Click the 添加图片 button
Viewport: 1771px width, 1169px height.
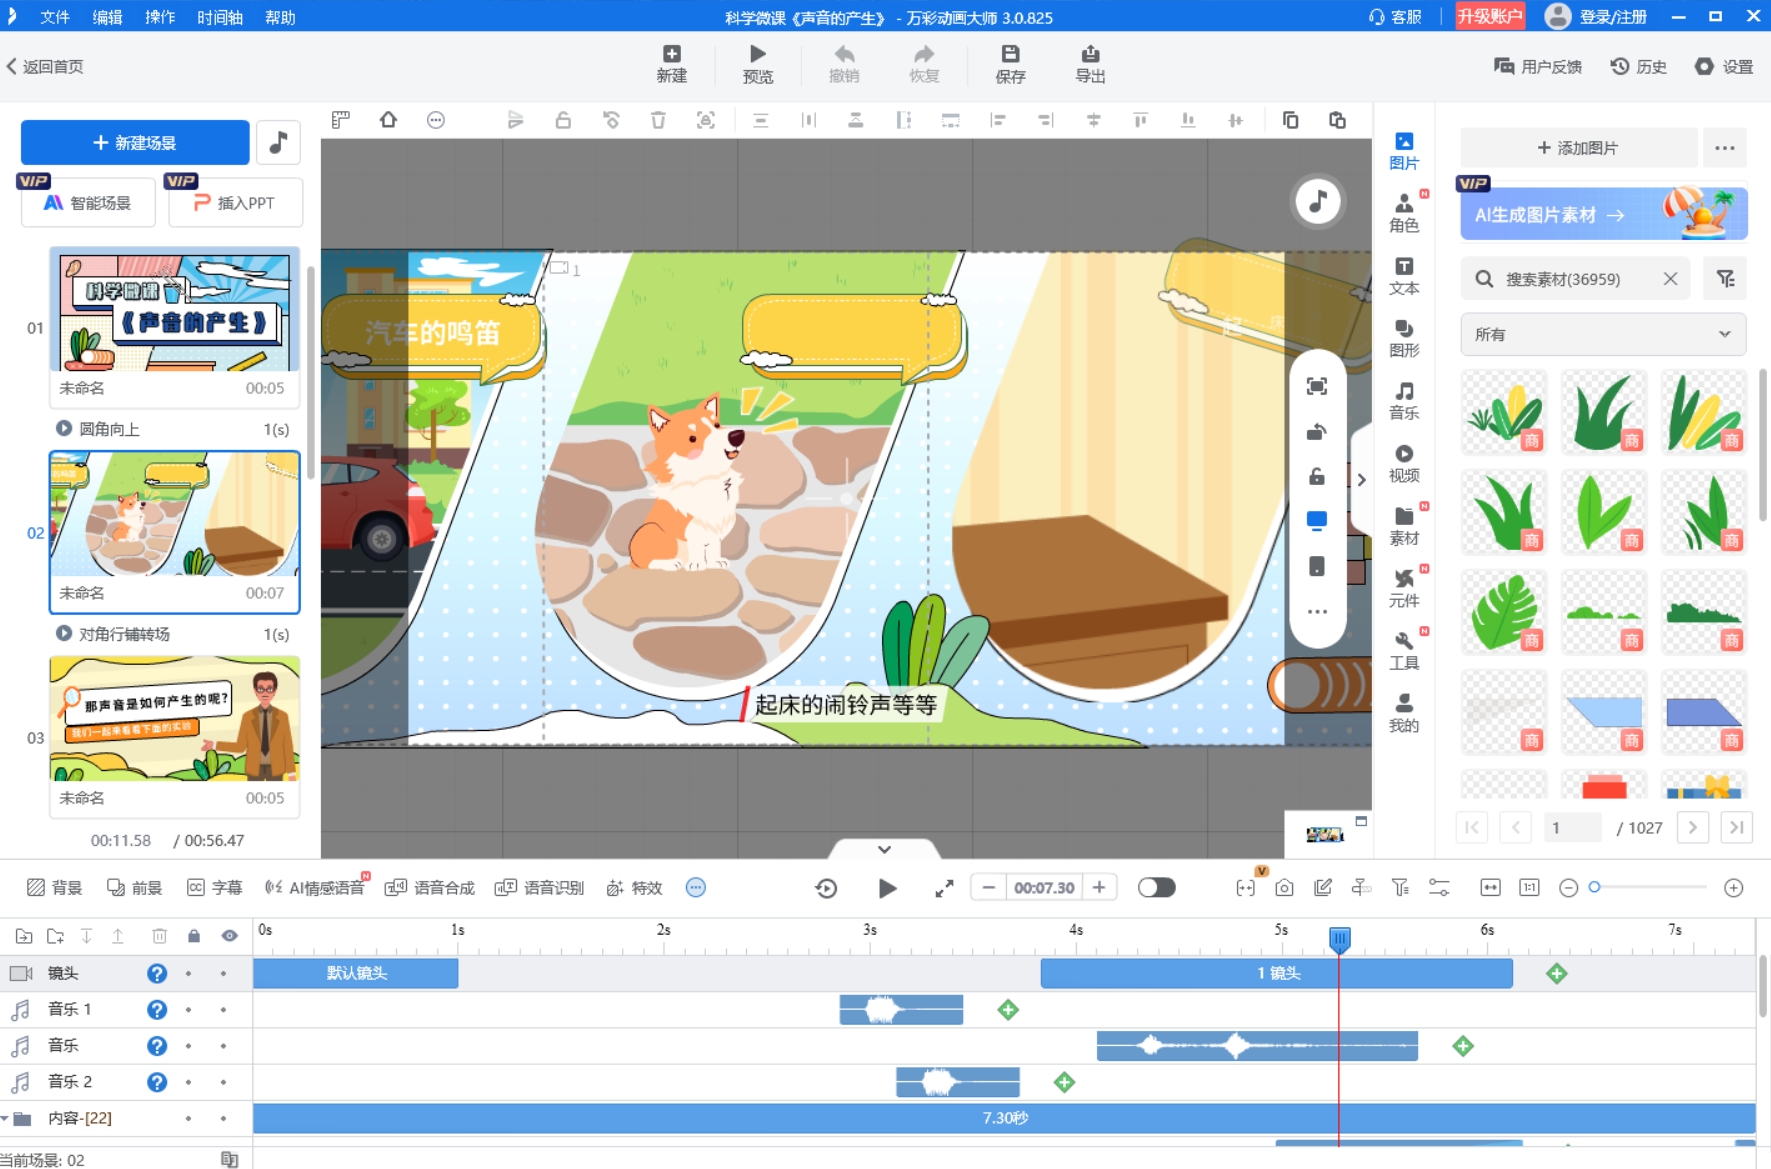pos(1578,148)
